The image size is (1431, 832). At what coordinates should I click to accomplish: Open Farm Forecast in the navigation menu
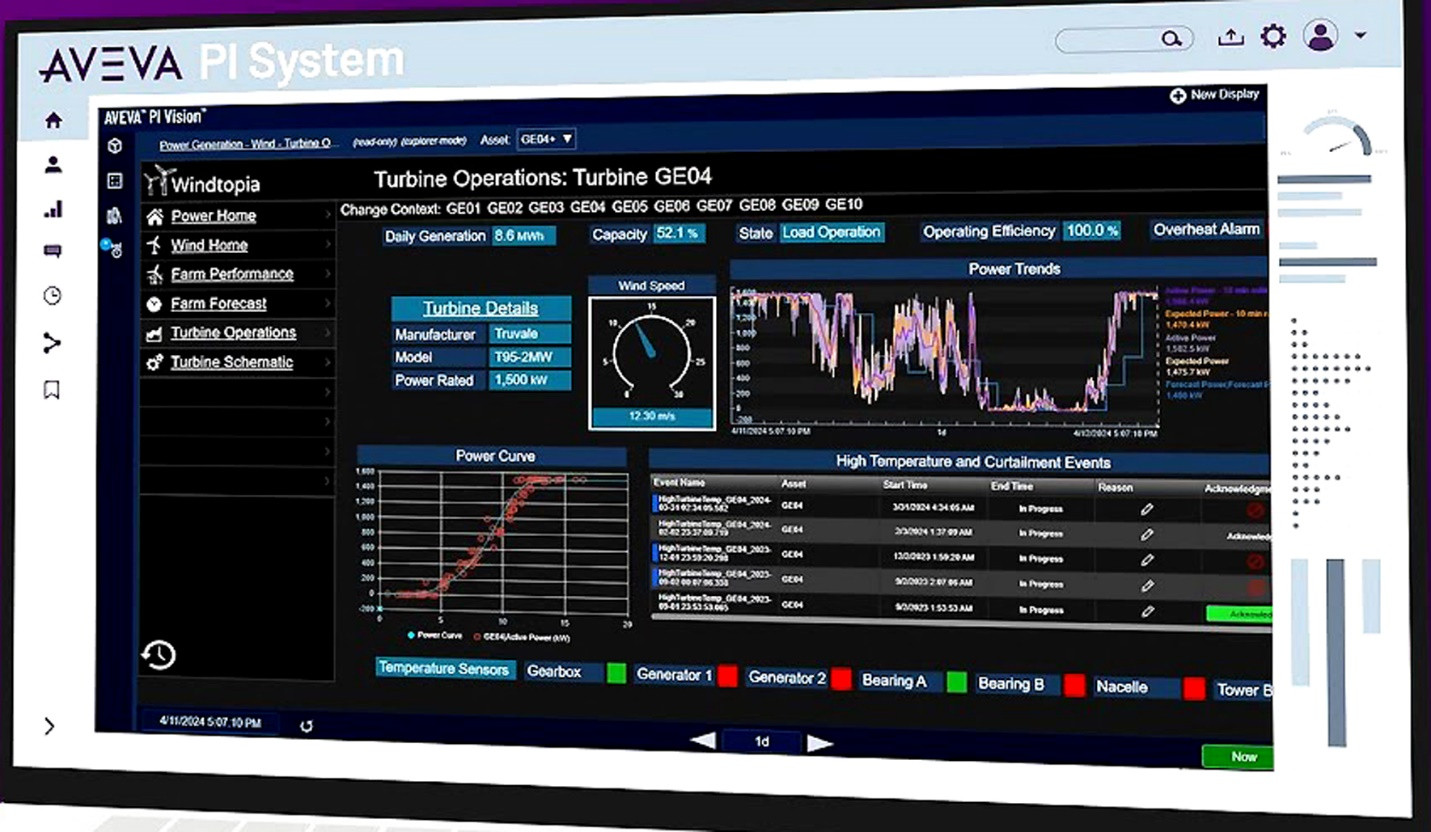point(219,303)
